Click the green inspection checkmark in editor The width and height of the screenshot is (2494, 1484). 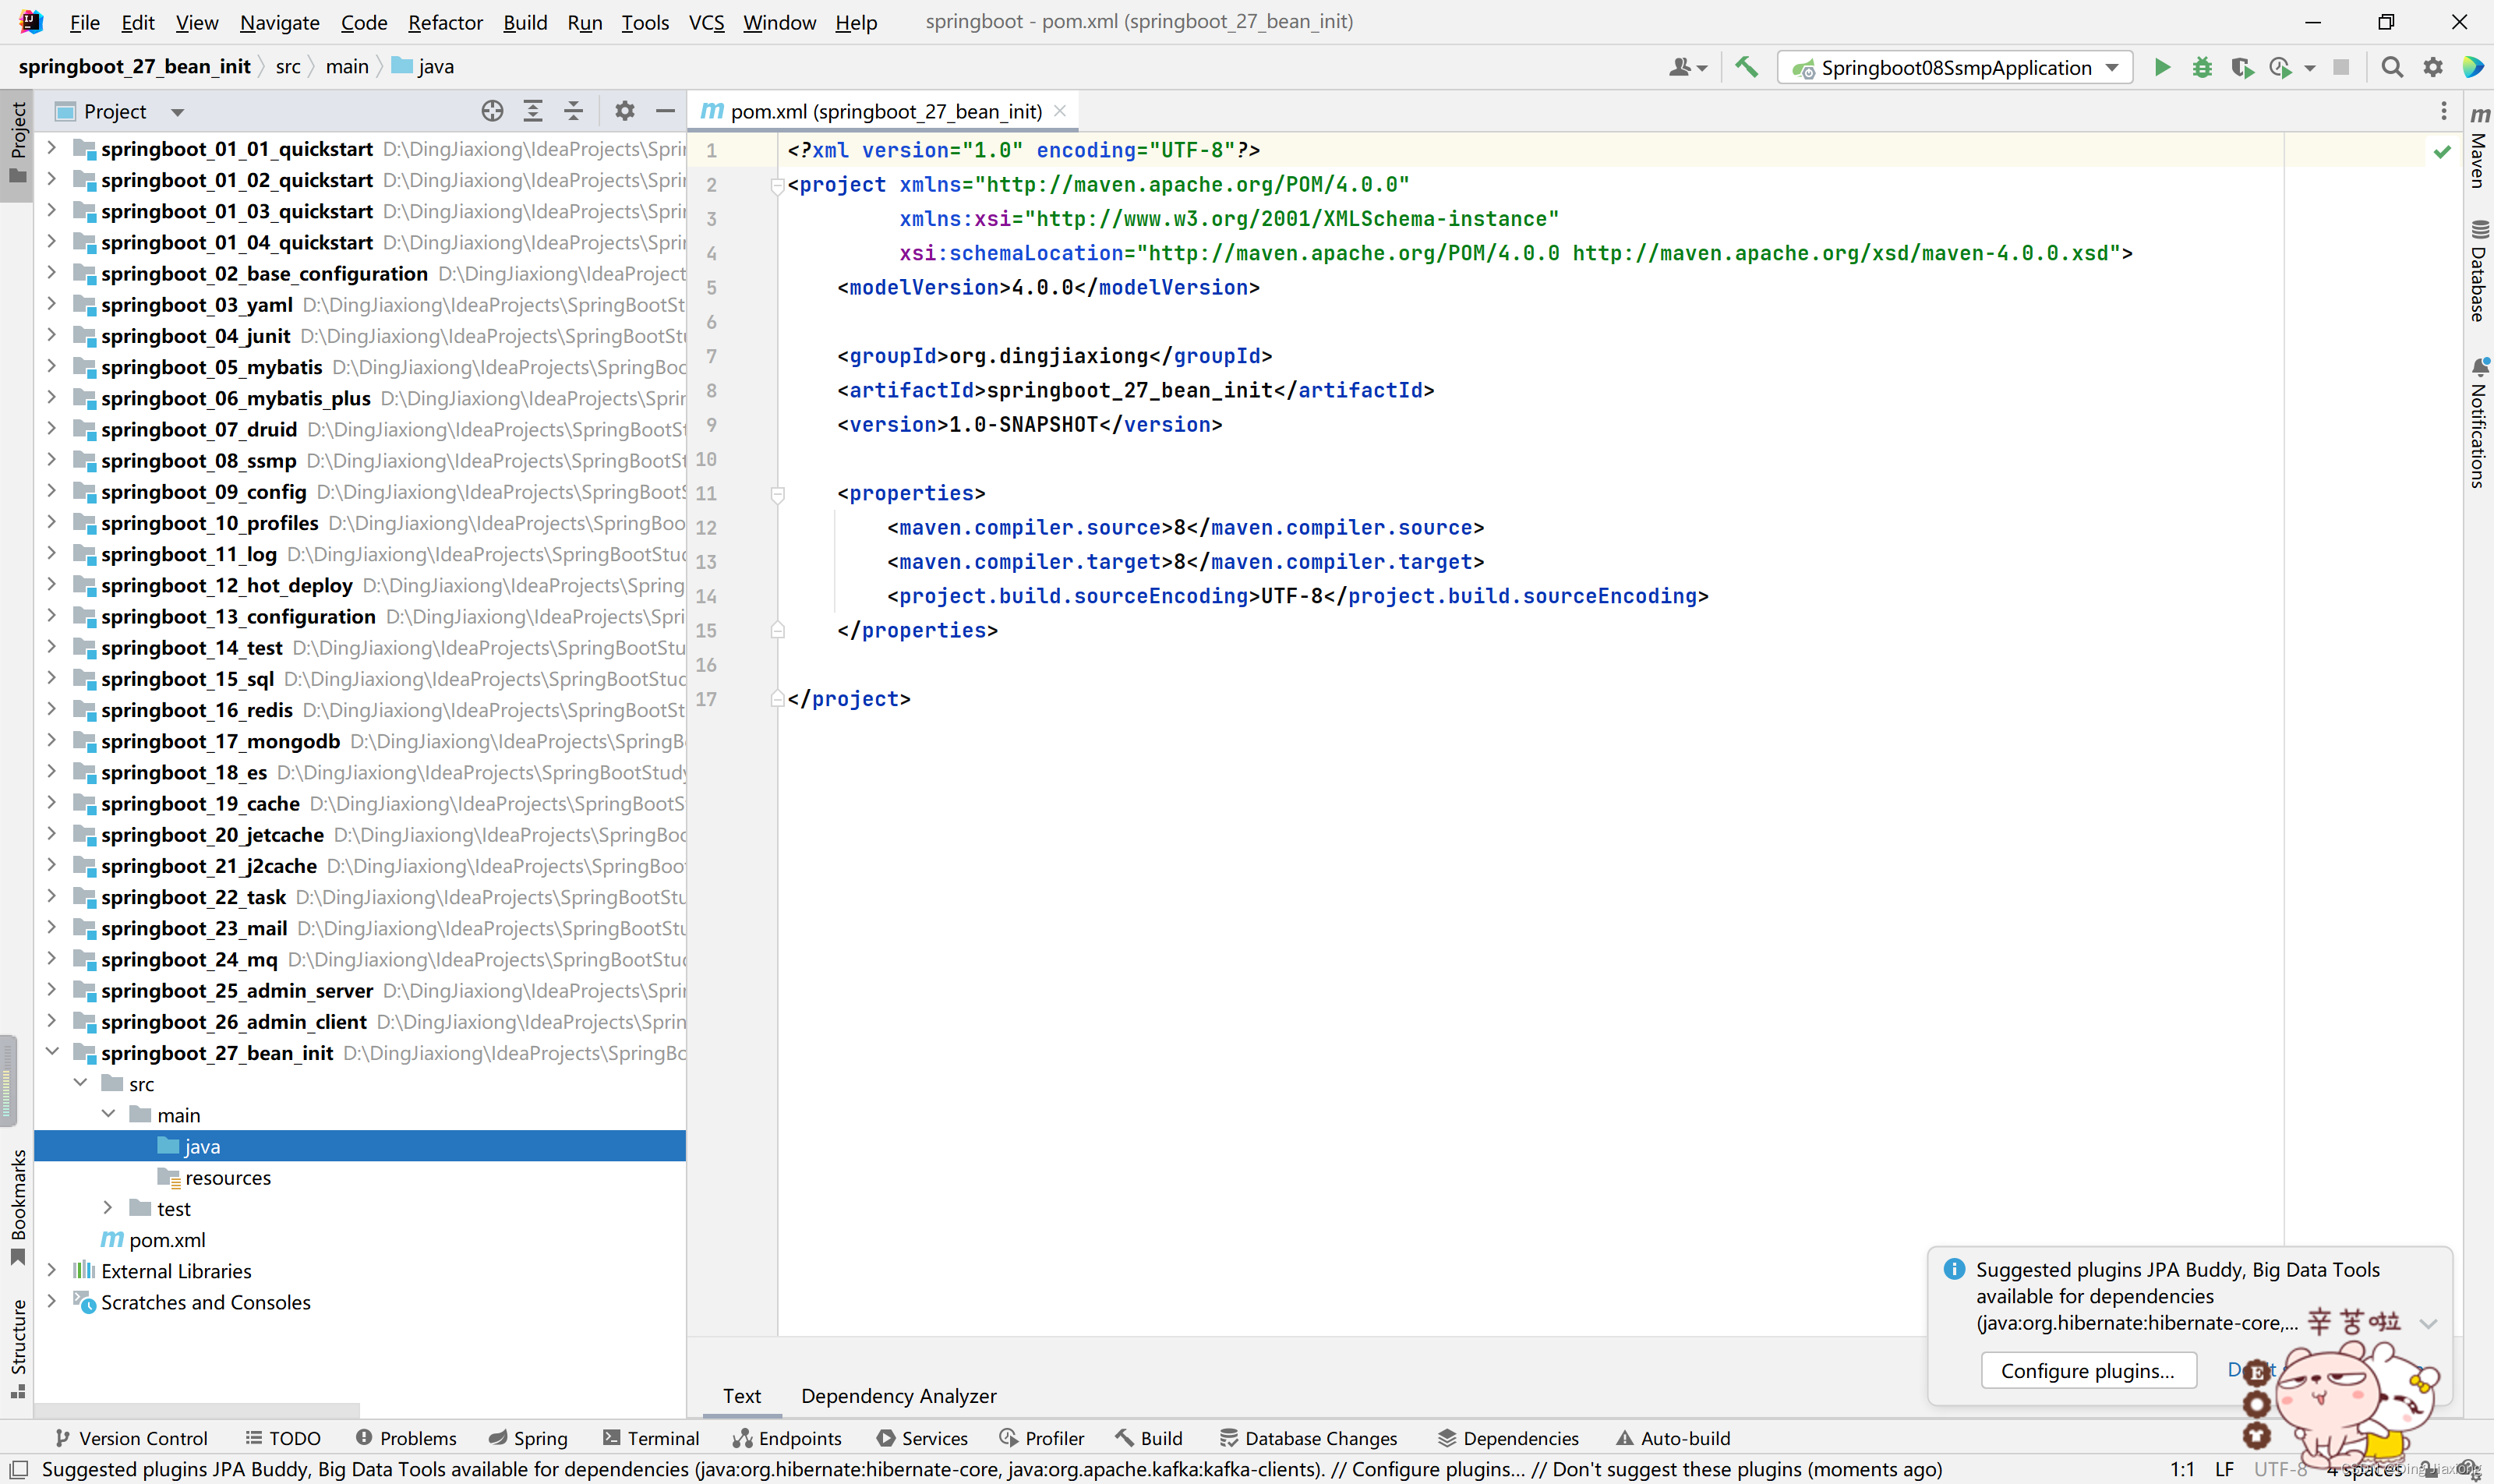coord(2442,151)
